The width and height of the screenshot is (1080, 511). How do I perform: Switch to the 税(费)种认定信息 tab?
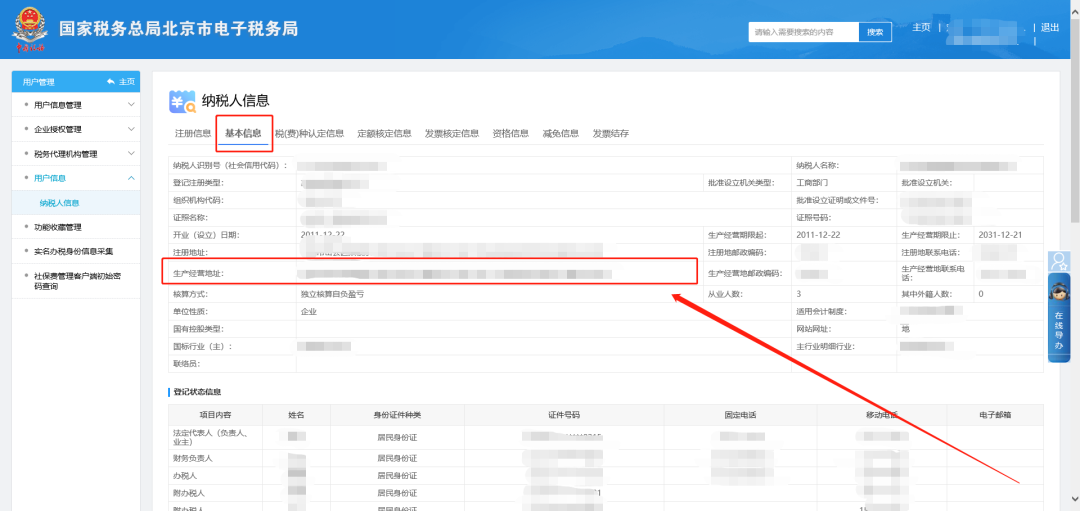(x=309, y=133)
